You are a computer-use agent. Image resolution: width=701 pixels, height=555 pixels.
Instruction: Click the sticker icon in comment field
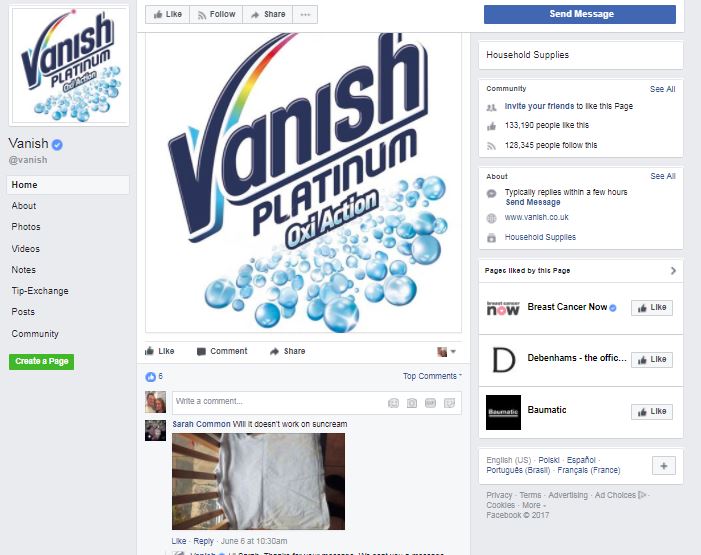coord(449,403)
